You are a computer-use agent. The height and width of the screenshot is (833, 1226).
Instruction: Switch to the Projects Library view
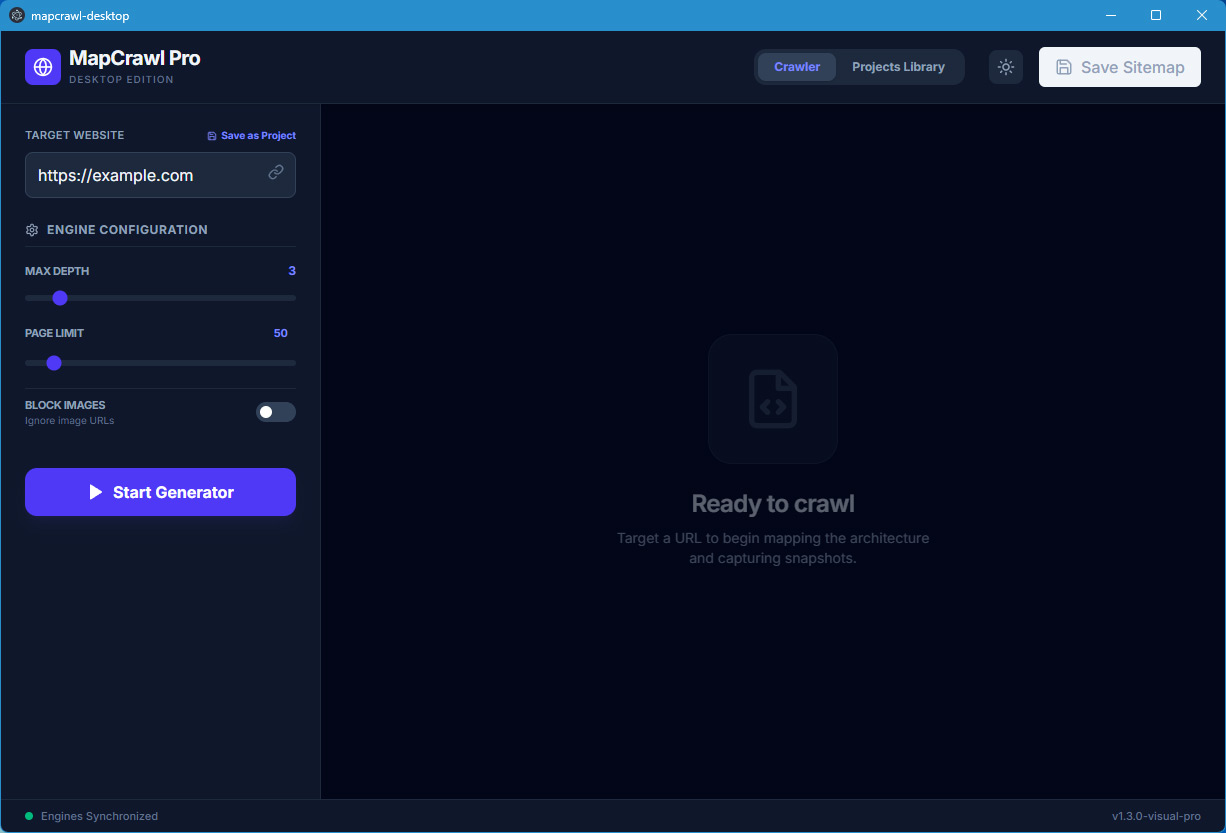click(x=898, y=66)
